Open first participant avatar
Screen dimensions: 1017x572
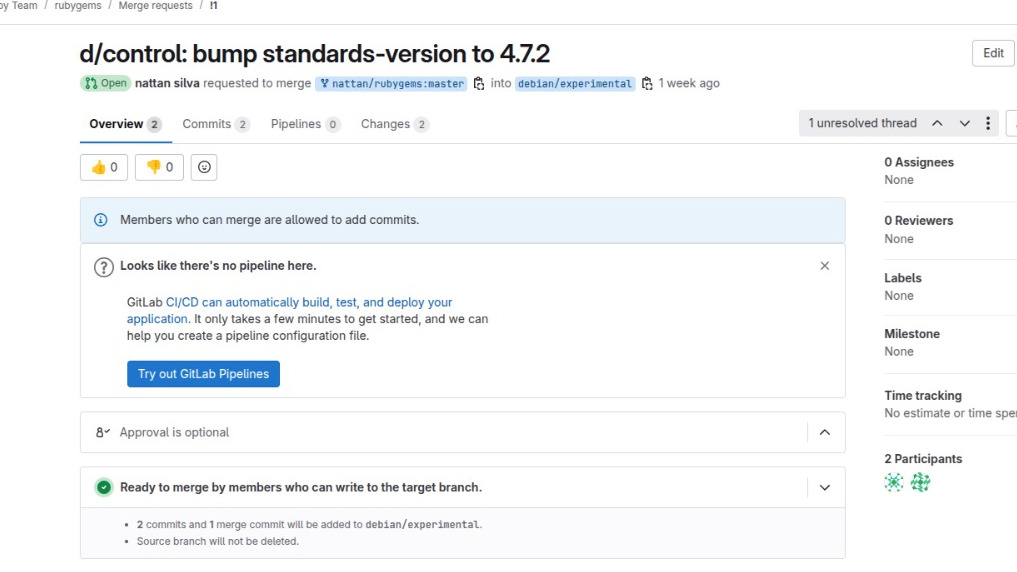pos(894,482)
